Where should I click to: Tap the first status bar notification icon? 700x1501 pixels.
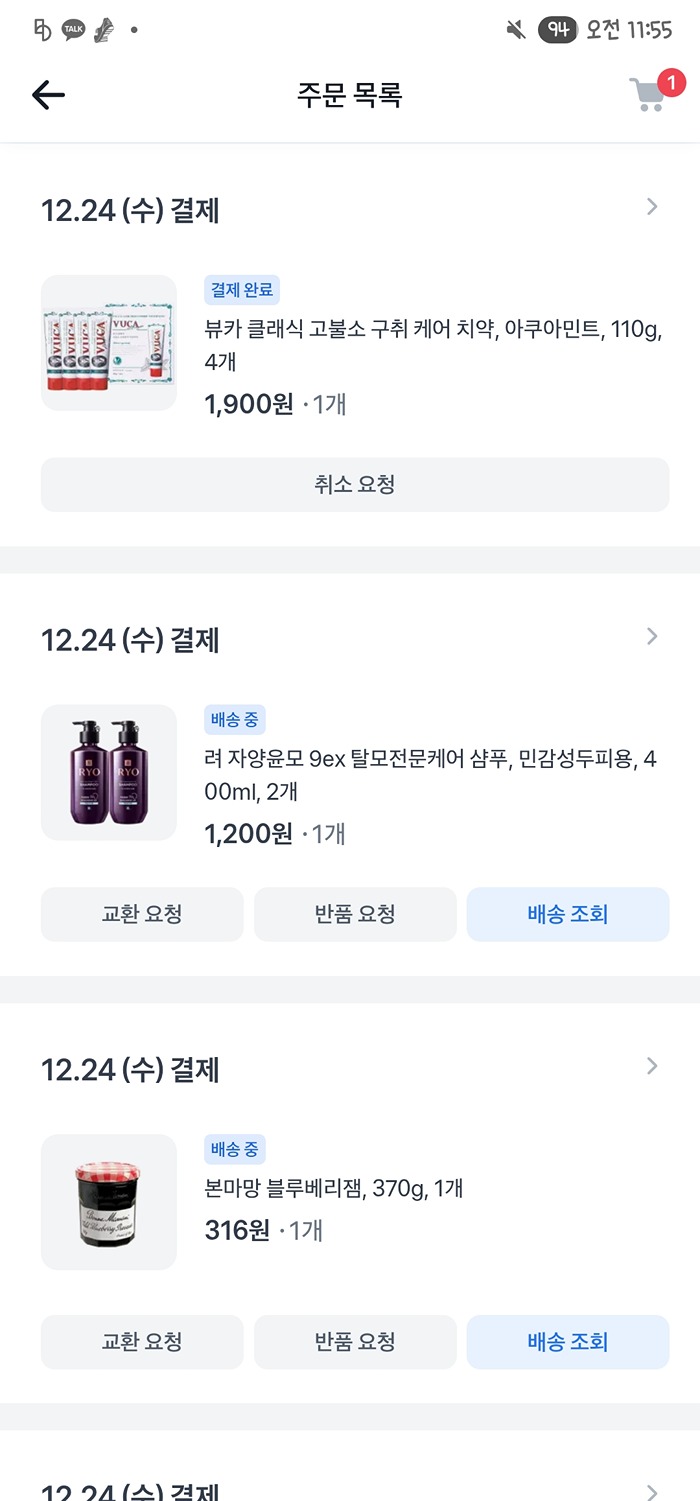coord(43,30)
